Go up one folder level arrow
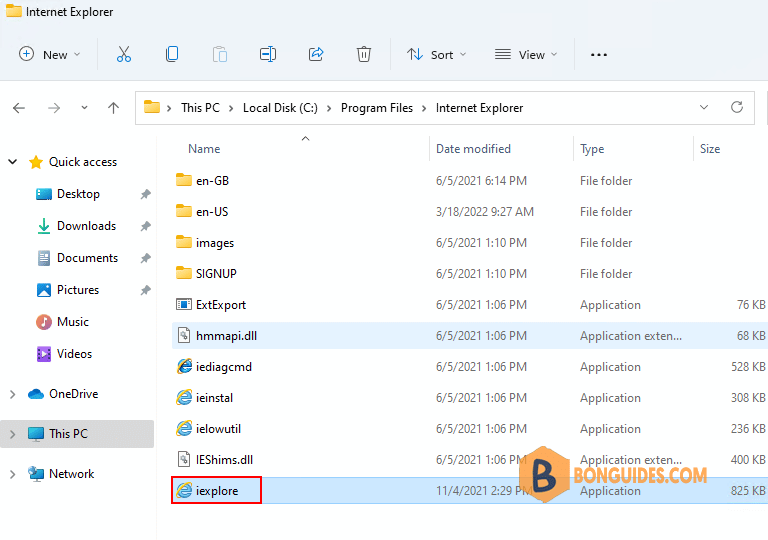768x540 pixels. point(114,108)
